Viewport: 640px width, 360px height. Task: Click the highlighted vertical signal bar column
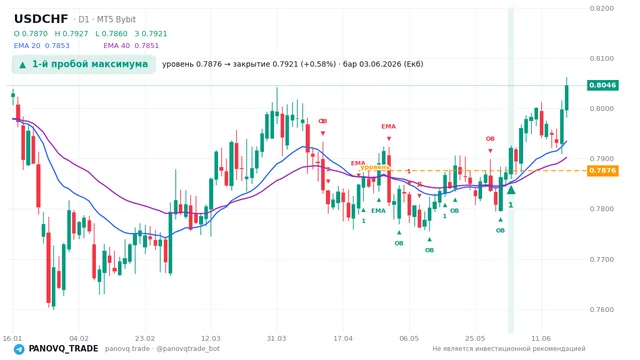pos(511,169)
